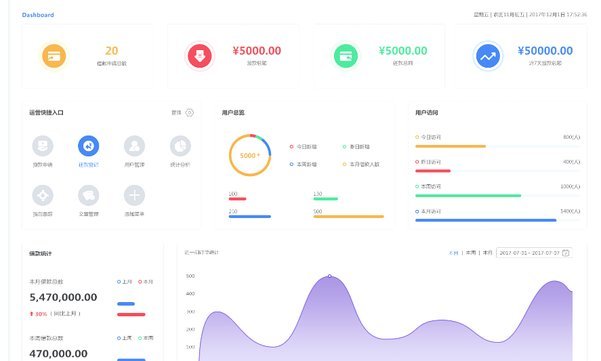Open the grey pie-chart quick entry icon

coord(180,146)
